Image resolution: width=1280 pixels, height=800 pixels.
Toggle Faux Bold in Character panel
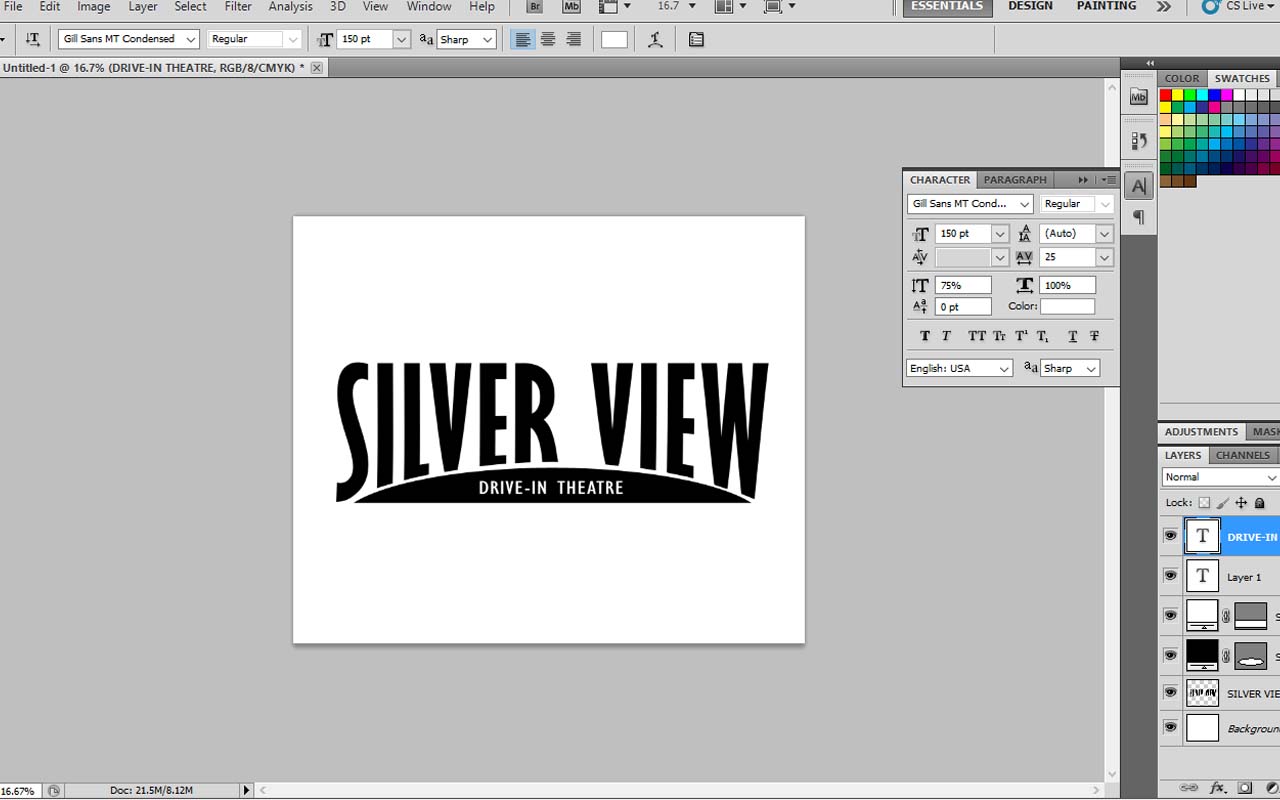[x=924, y=336]
